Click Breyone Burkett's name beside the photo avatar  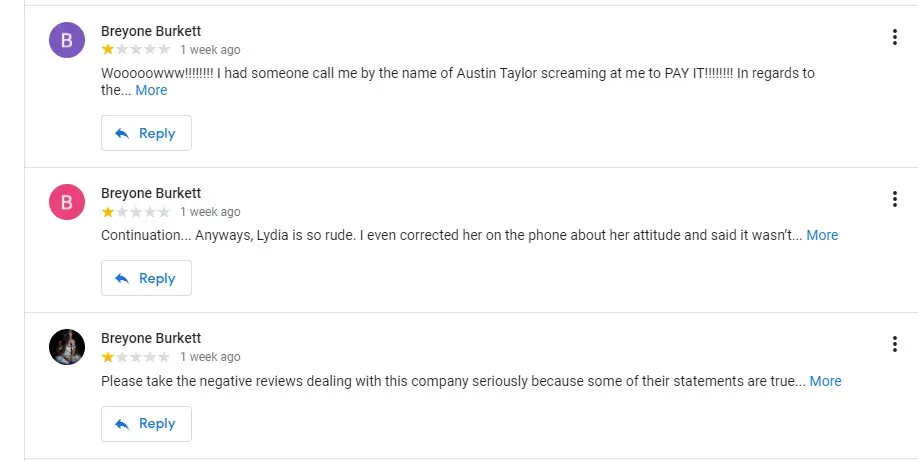(x=151, y=338)
